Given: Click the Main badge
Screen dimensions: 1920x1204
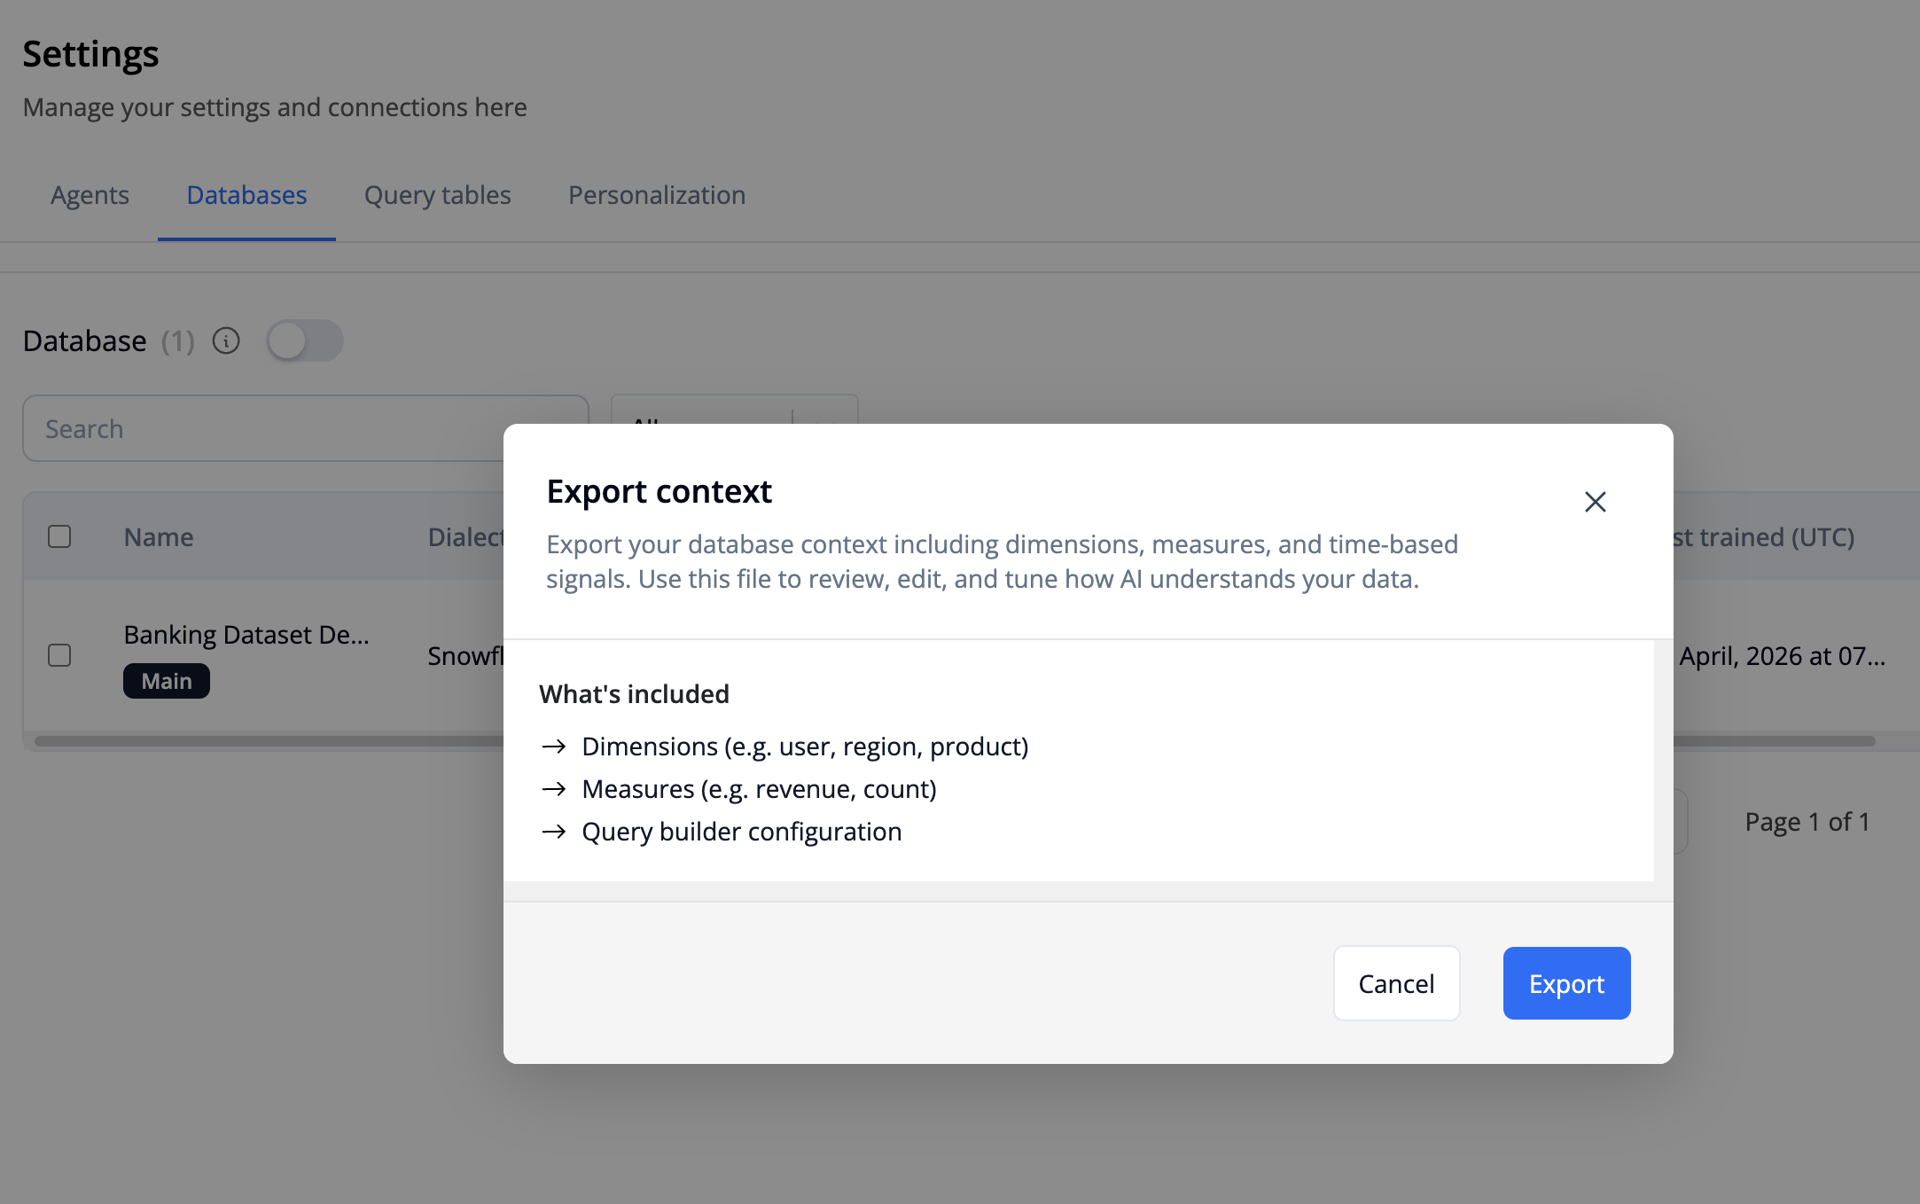Looking at the screenshot, I should pos(166,681).
